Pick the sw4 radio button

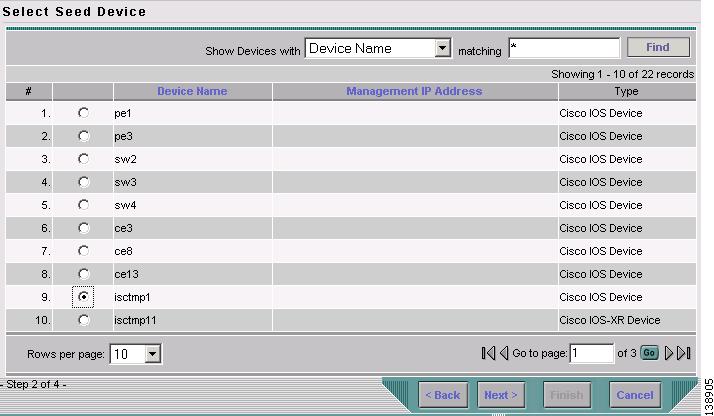pyautogui.click(x=83, y=205)
